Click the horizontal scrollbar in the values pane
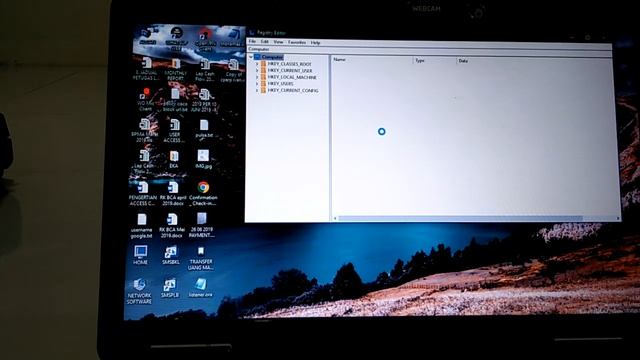Viewport: 640px width, 360px height. point(460,219)
